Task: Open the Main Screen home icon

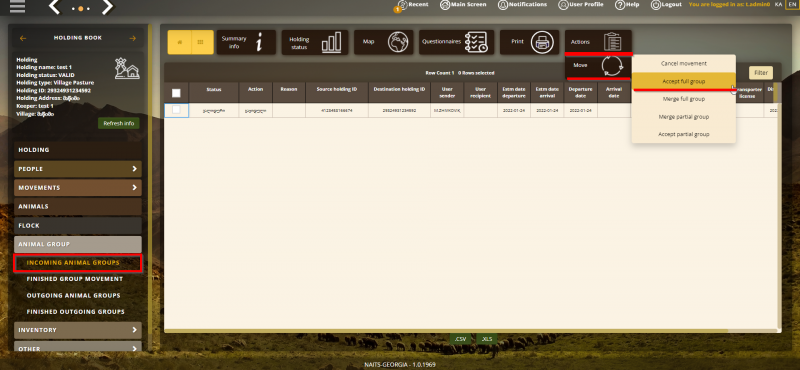Action: [x=445, y=5]
